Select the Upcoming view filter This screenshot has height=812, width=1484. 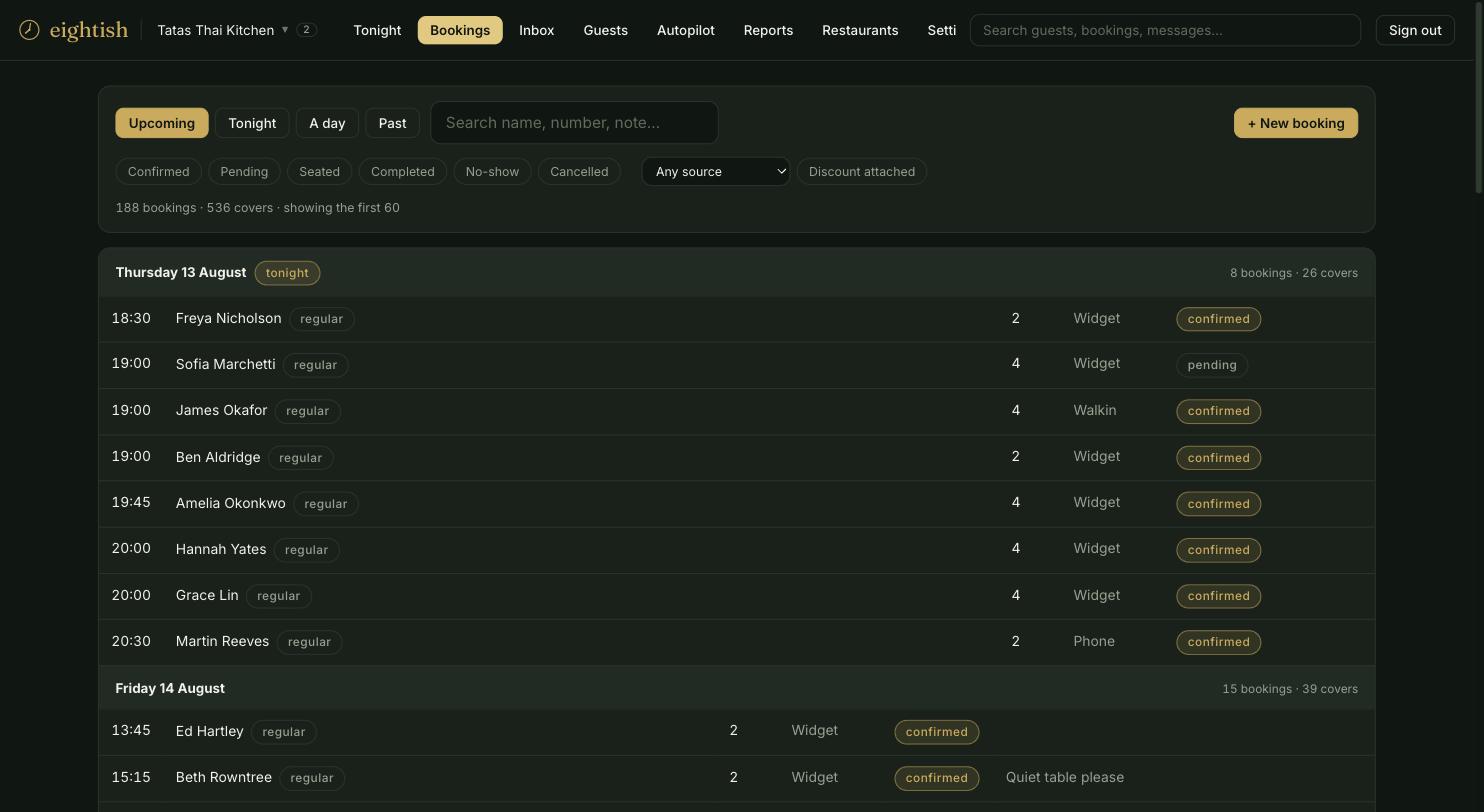click(162, 123)
